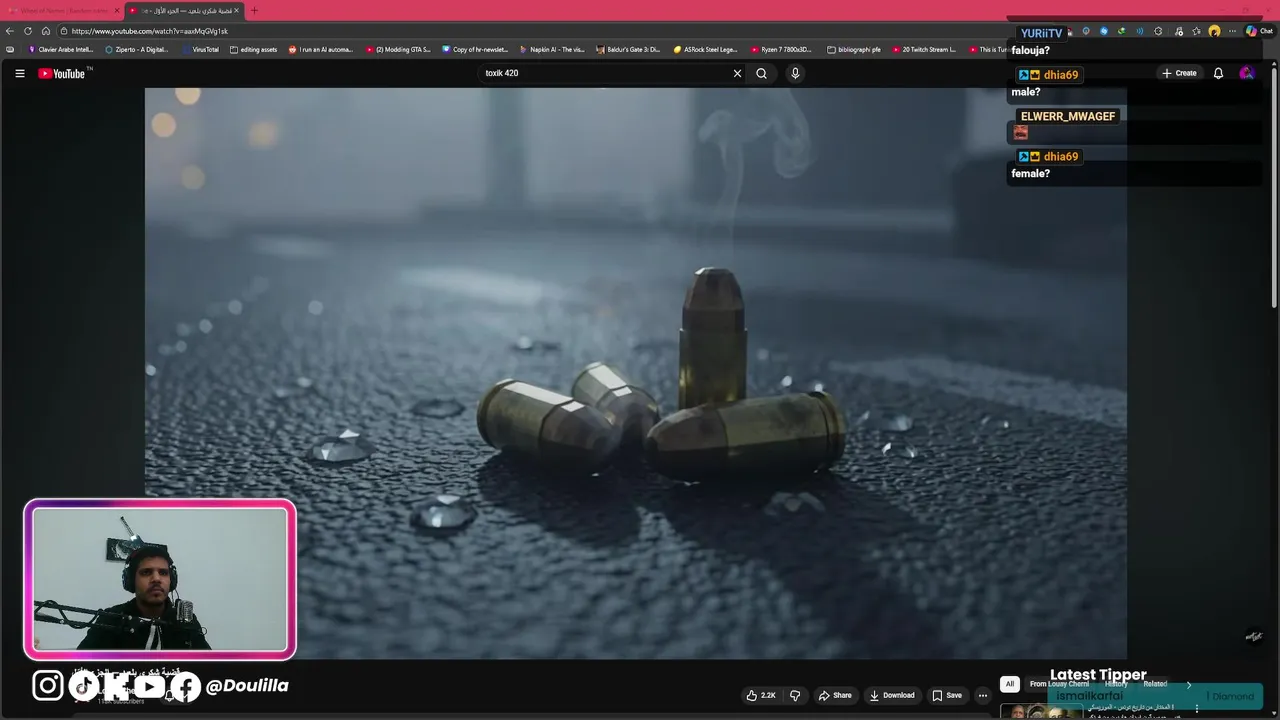Image resolution: width=1280 pixels, height=720 pixels.
Task: Go back with the browser back arrow
Action: pos(10,31)
